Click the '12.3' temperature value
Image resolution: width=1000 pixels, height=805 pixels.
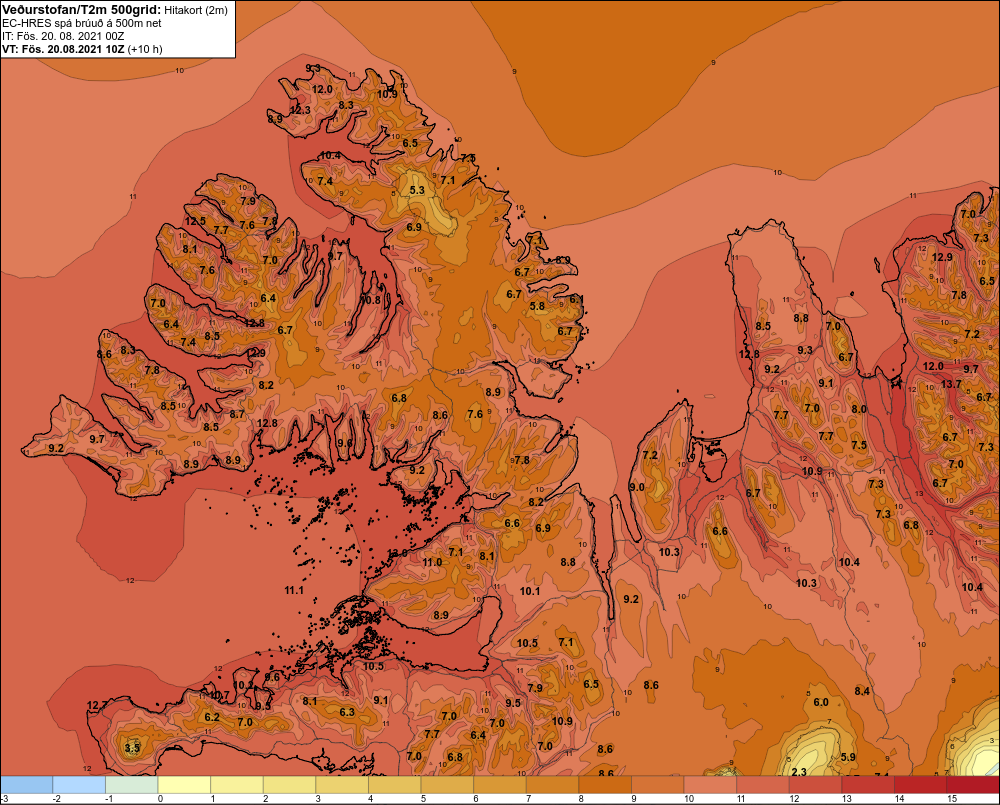pos(300,110)
